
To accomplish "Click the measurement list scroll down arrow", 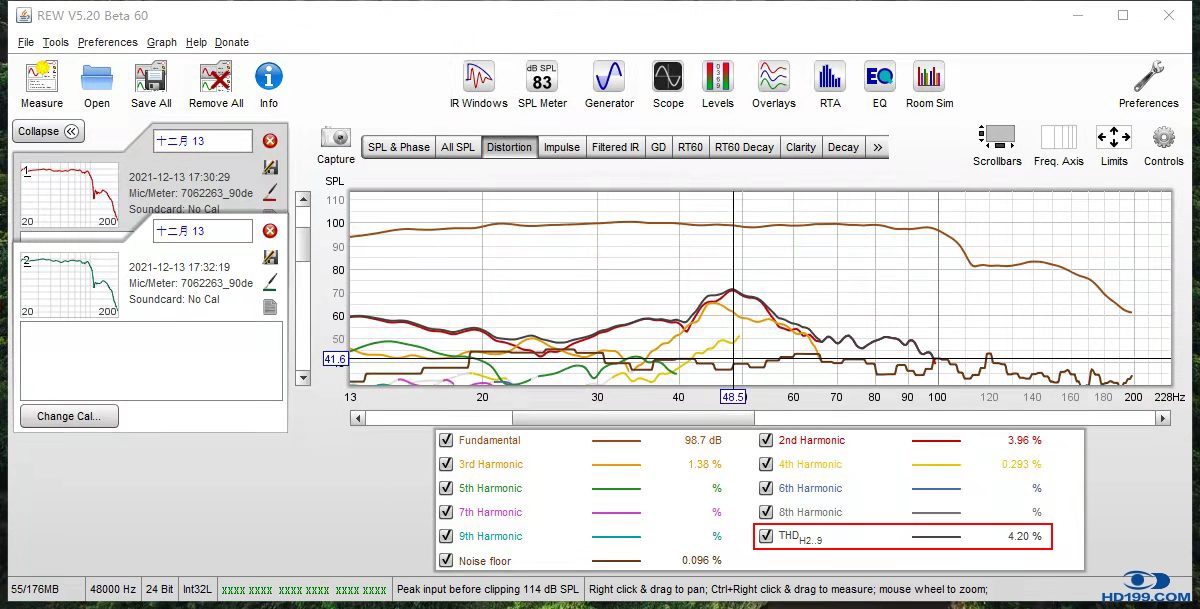I will (x=303, y=378).
